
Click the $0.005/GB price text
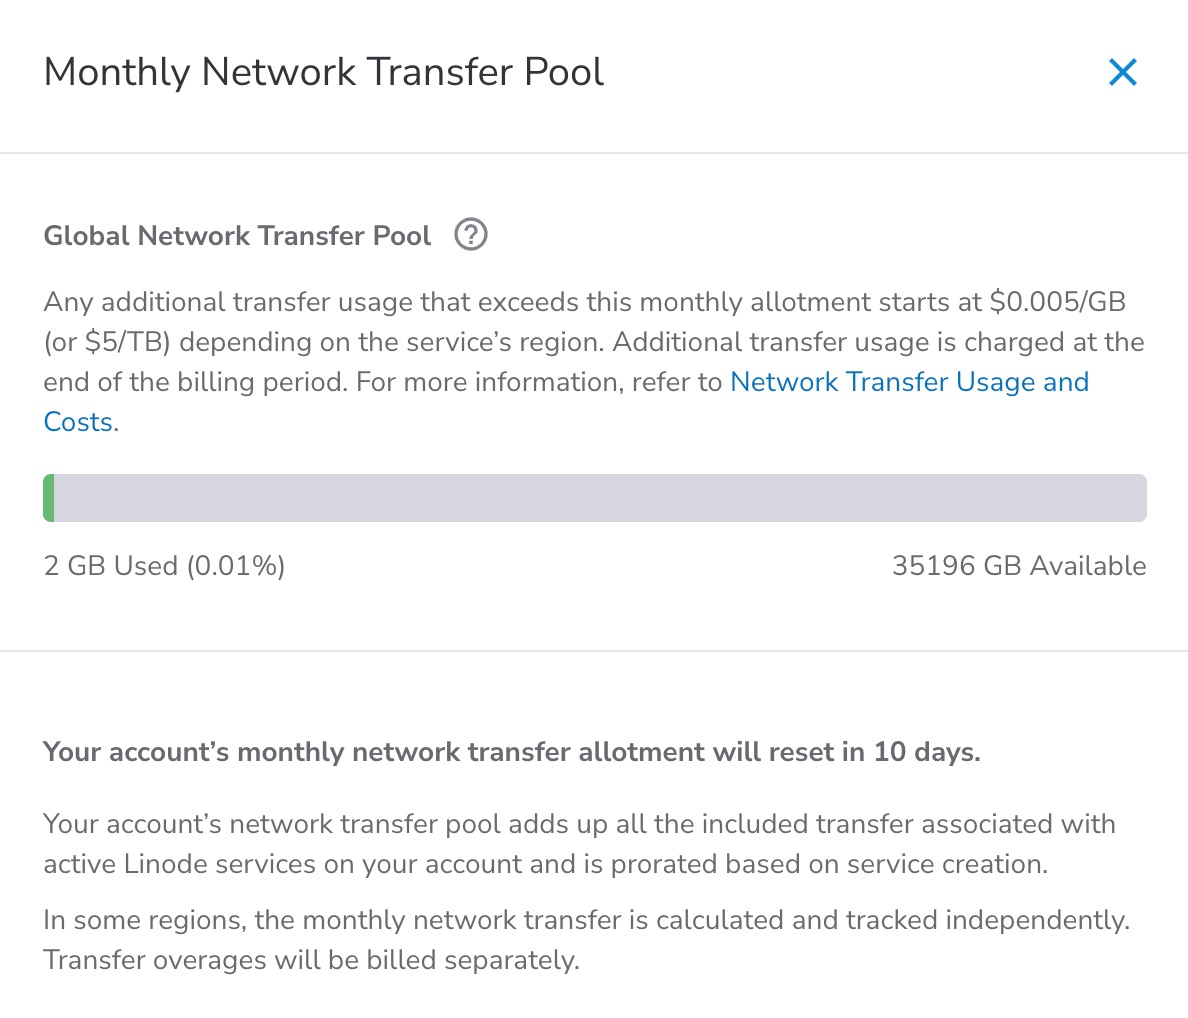tap(1057, 302)
